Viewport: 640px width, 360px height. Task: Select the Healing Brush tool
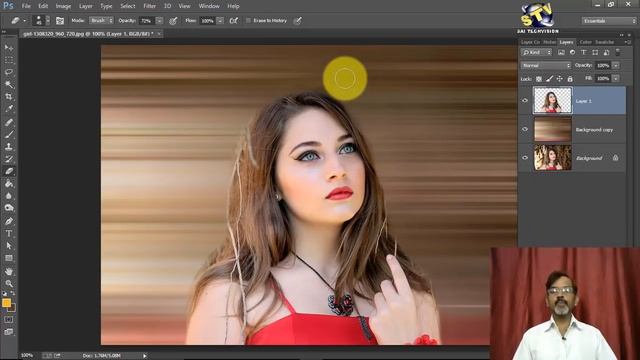coord(9,122)
